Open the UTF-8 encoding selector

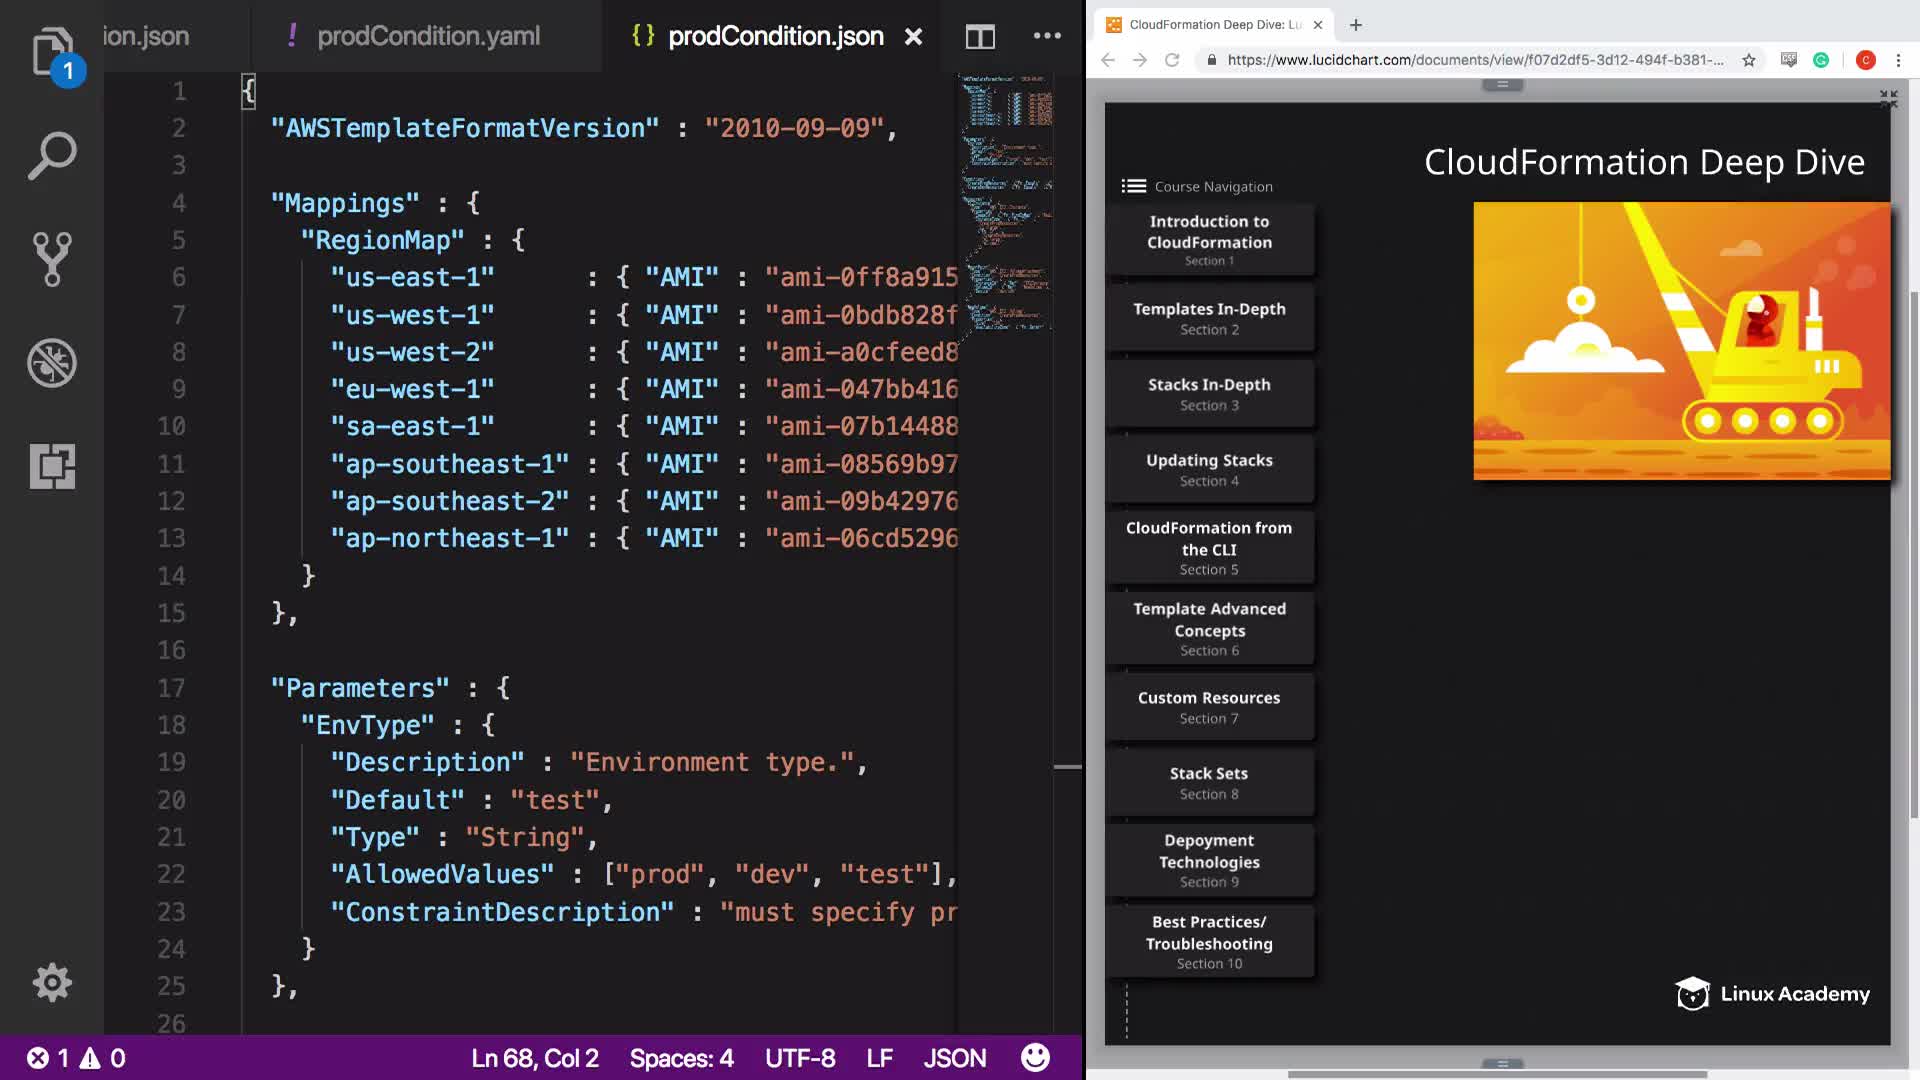tap(799, 1057)
